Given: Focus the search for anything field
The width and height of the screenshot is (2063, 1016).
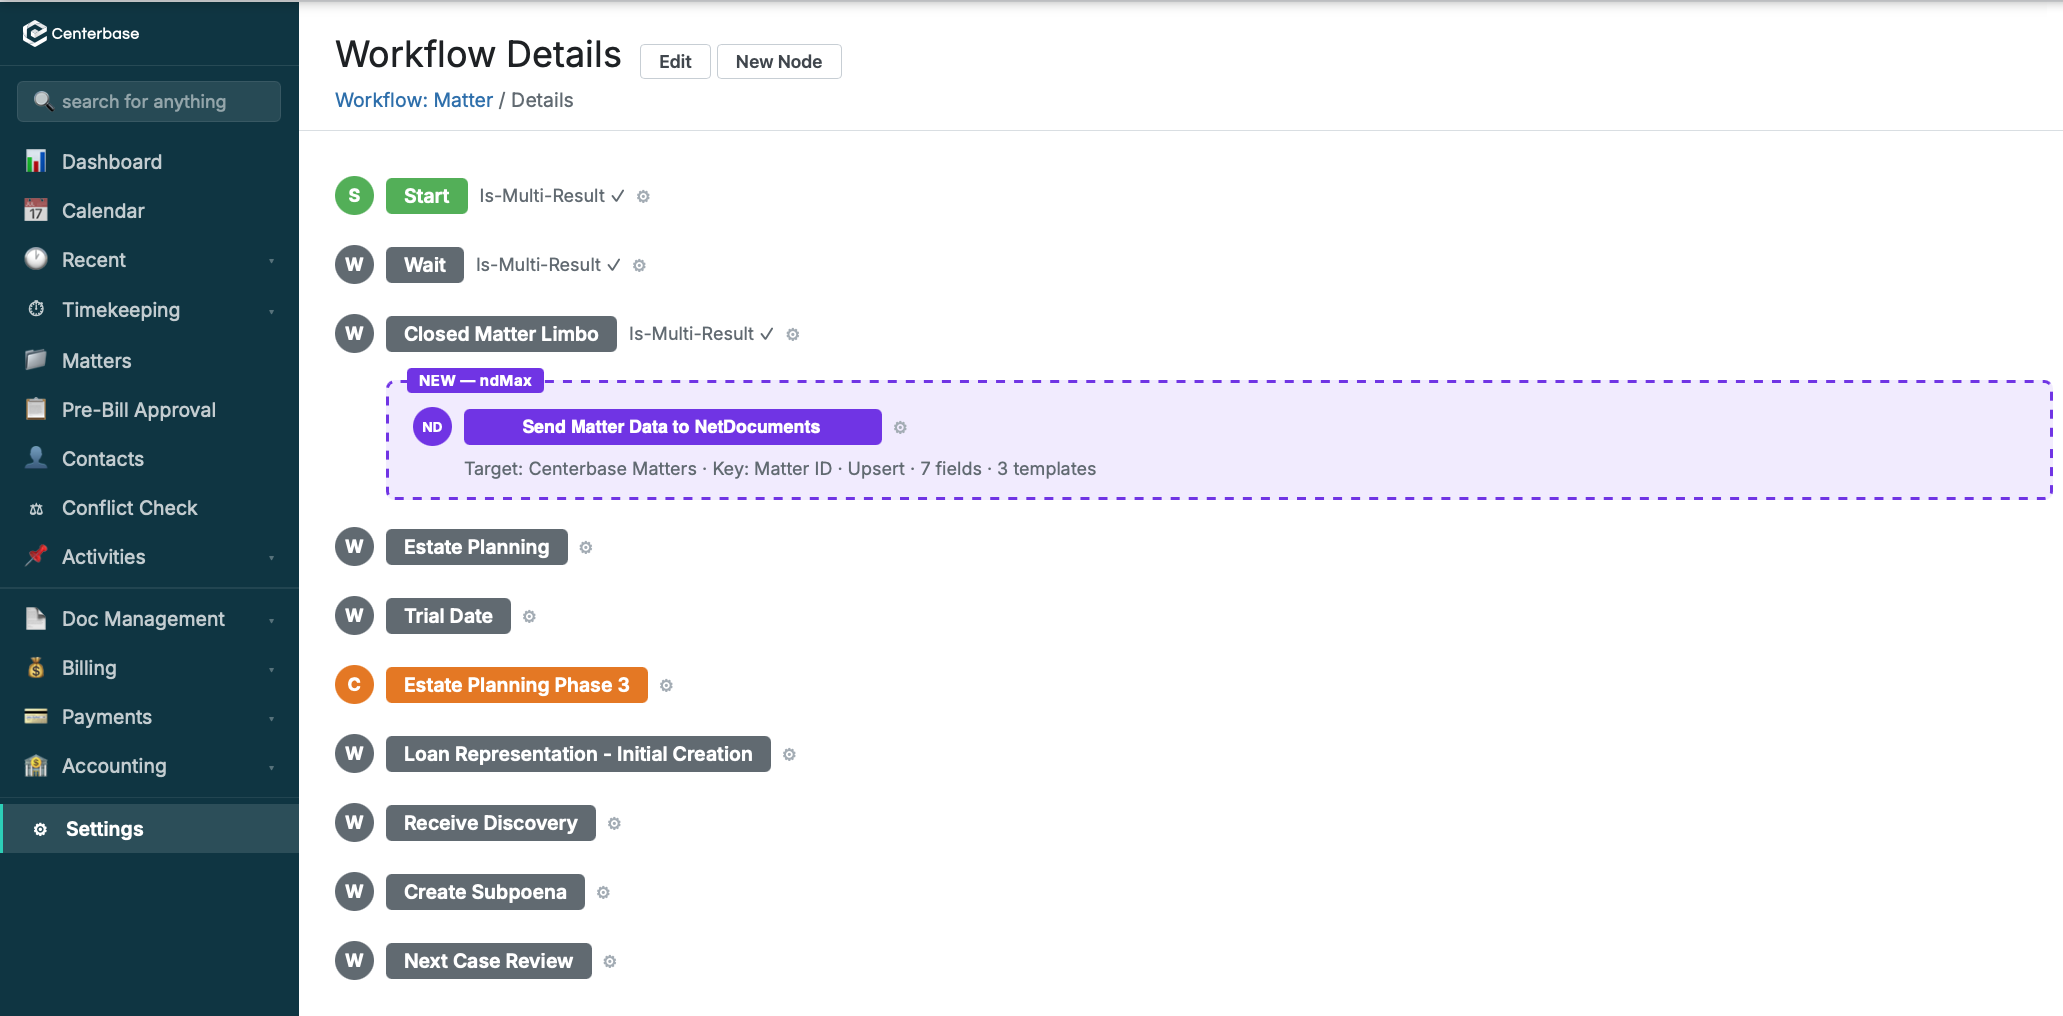Looking at the screenshot, I should [149, 102].
